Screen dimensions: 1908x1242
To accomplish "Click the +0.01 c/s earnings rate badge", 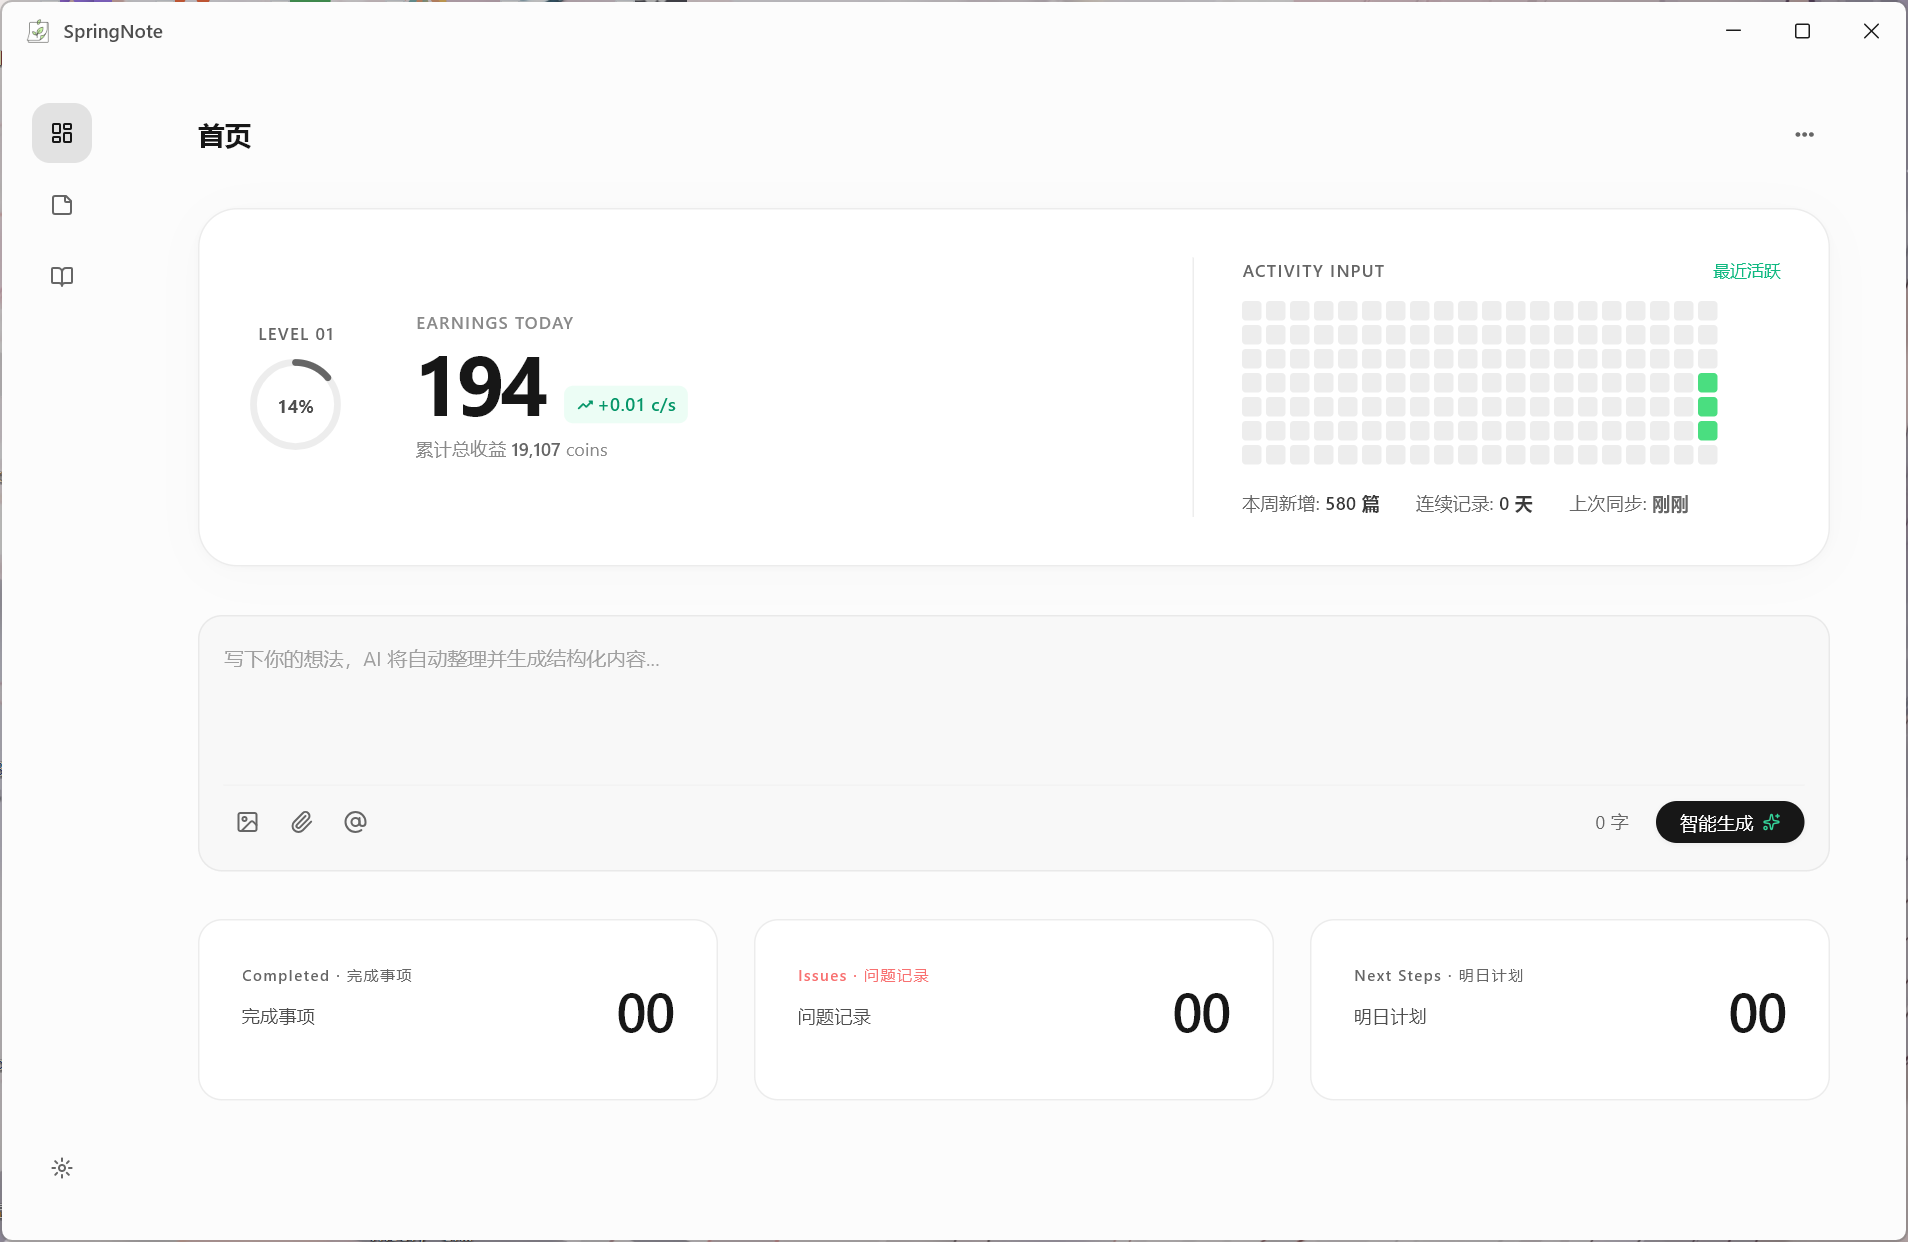I will click(626, 405).
